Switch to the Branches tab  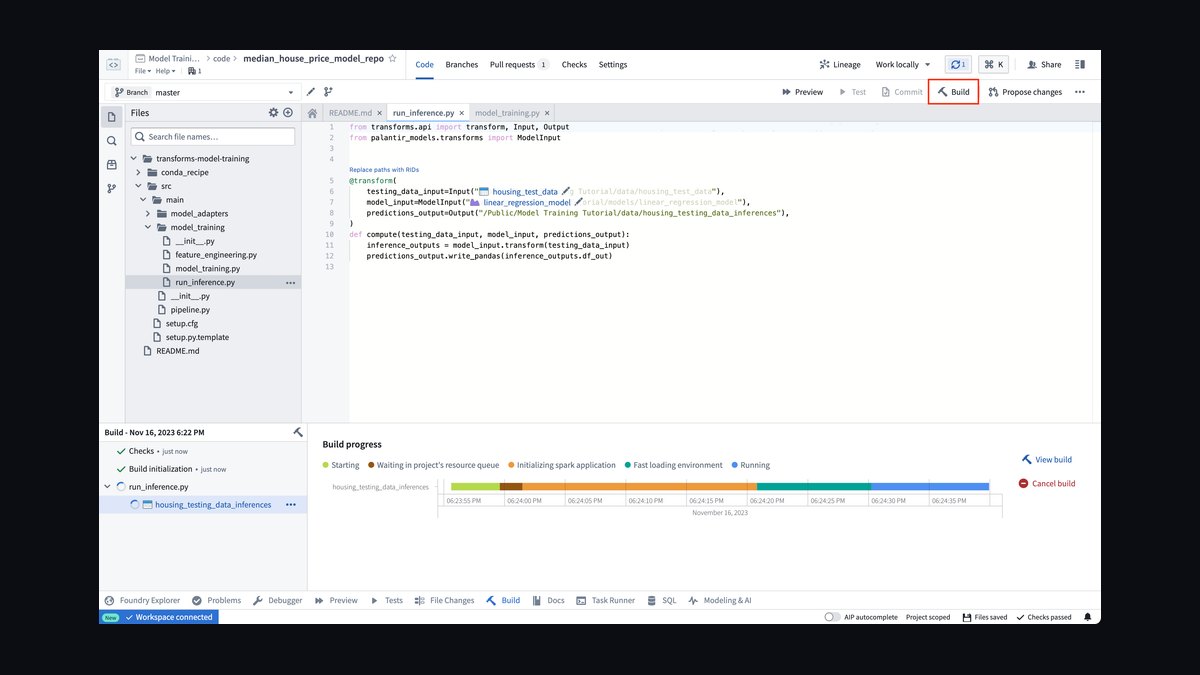461,64
